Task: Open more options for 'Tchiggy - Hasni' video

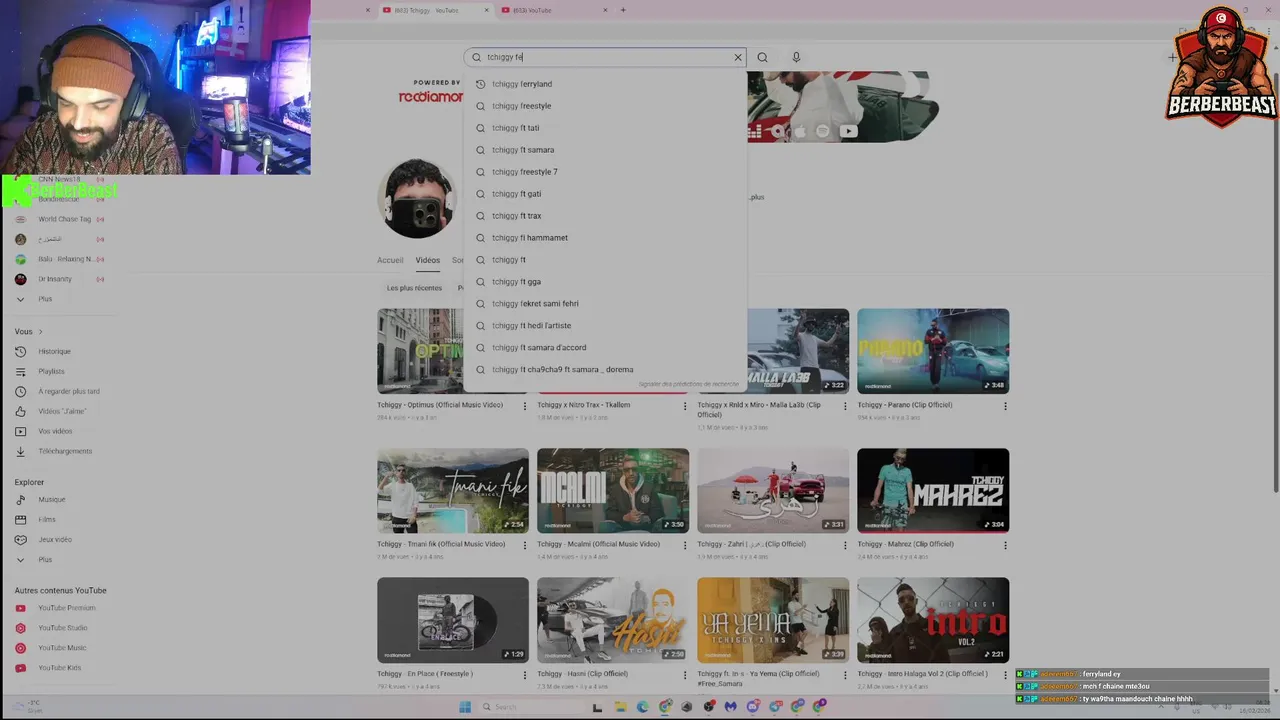Action: 685,675
